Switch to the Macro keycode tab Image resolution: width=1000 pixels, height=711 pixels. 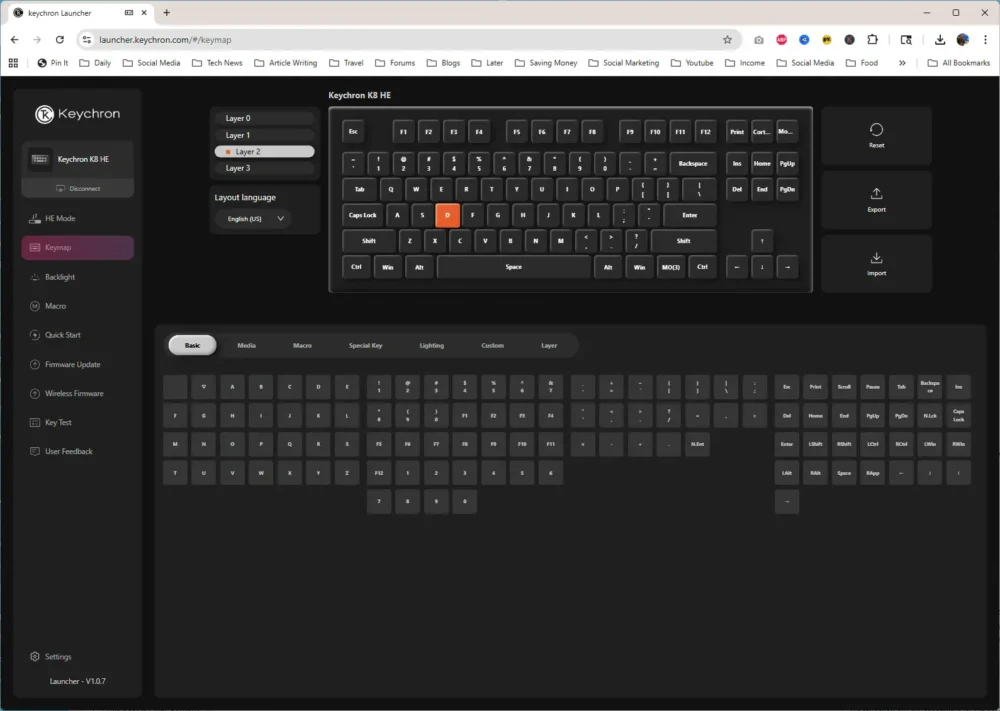pos(302,346)
